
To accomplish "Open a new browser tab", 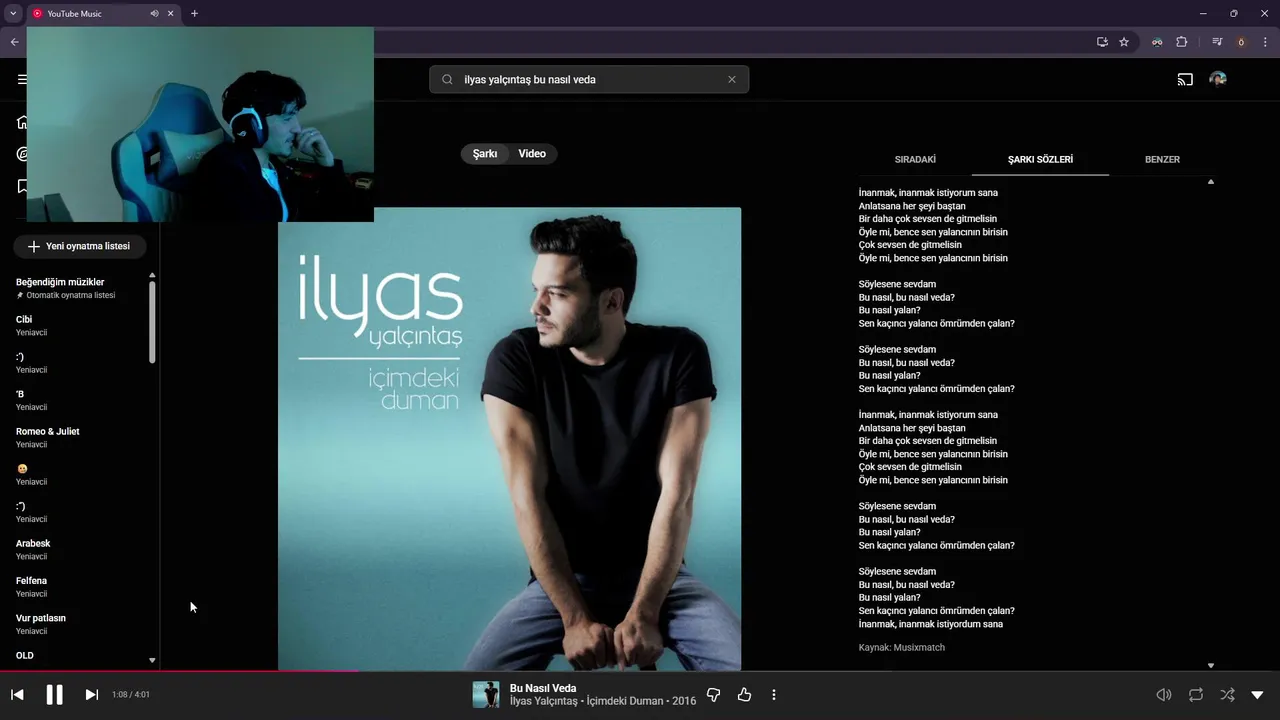I will [194, 14].
